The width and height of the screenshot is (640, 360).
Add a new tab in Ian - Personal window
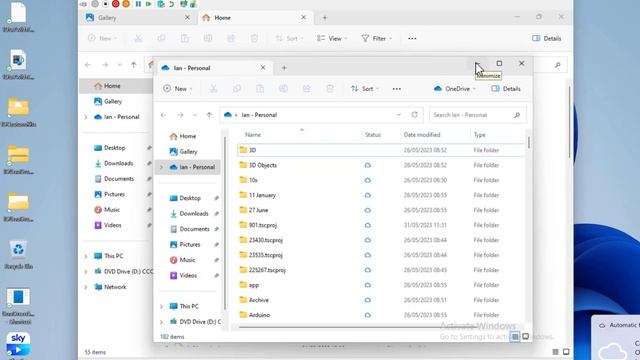[x=284, y=68]
